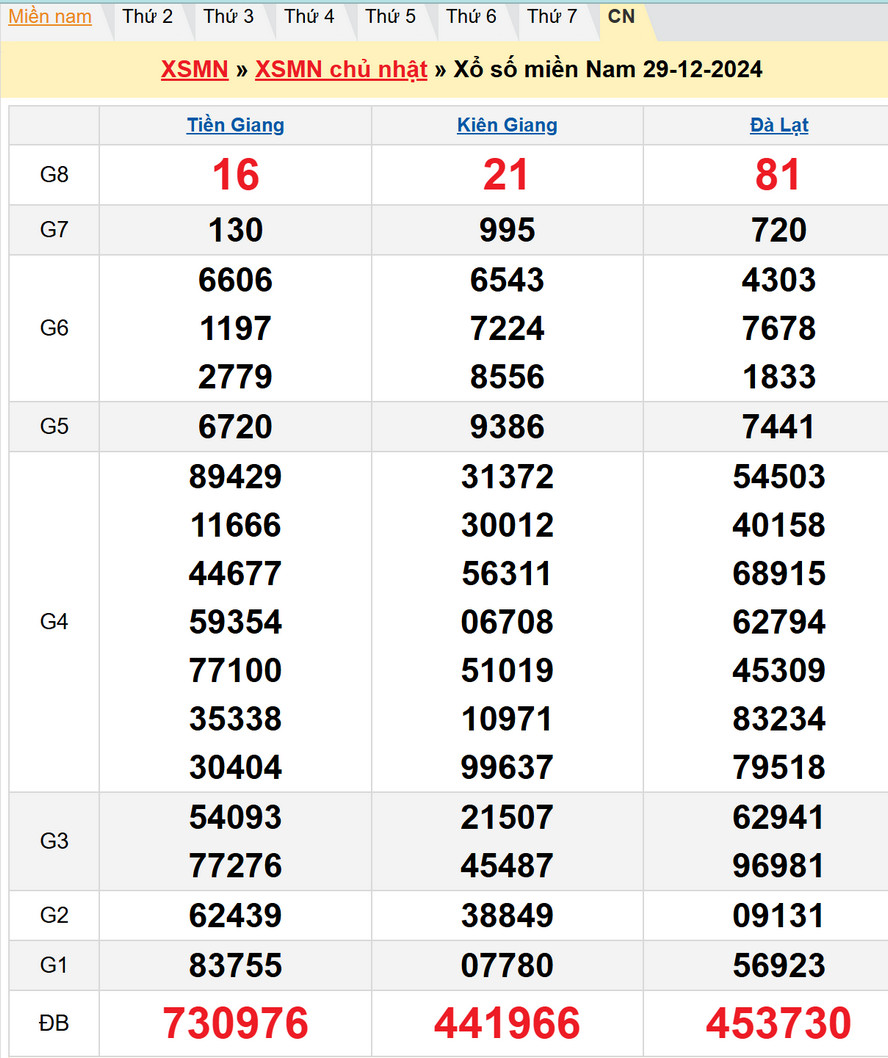Select Kiên Giang G1 number 07780
The height and width of the screenshot is (1058, 888).
pos(507,965)
